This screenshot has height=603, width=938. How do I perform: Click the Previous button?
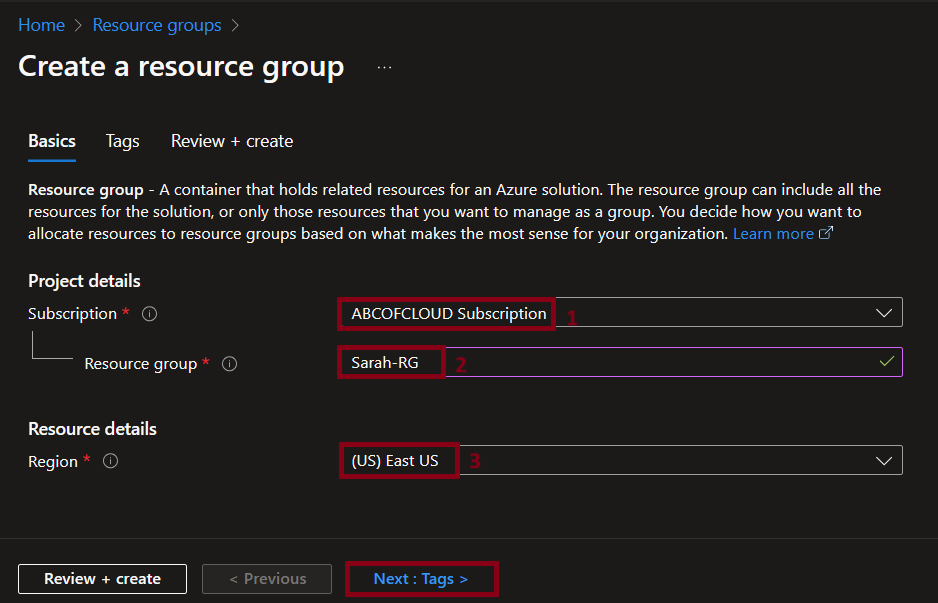pyautogui.click(x=267, y=579)
